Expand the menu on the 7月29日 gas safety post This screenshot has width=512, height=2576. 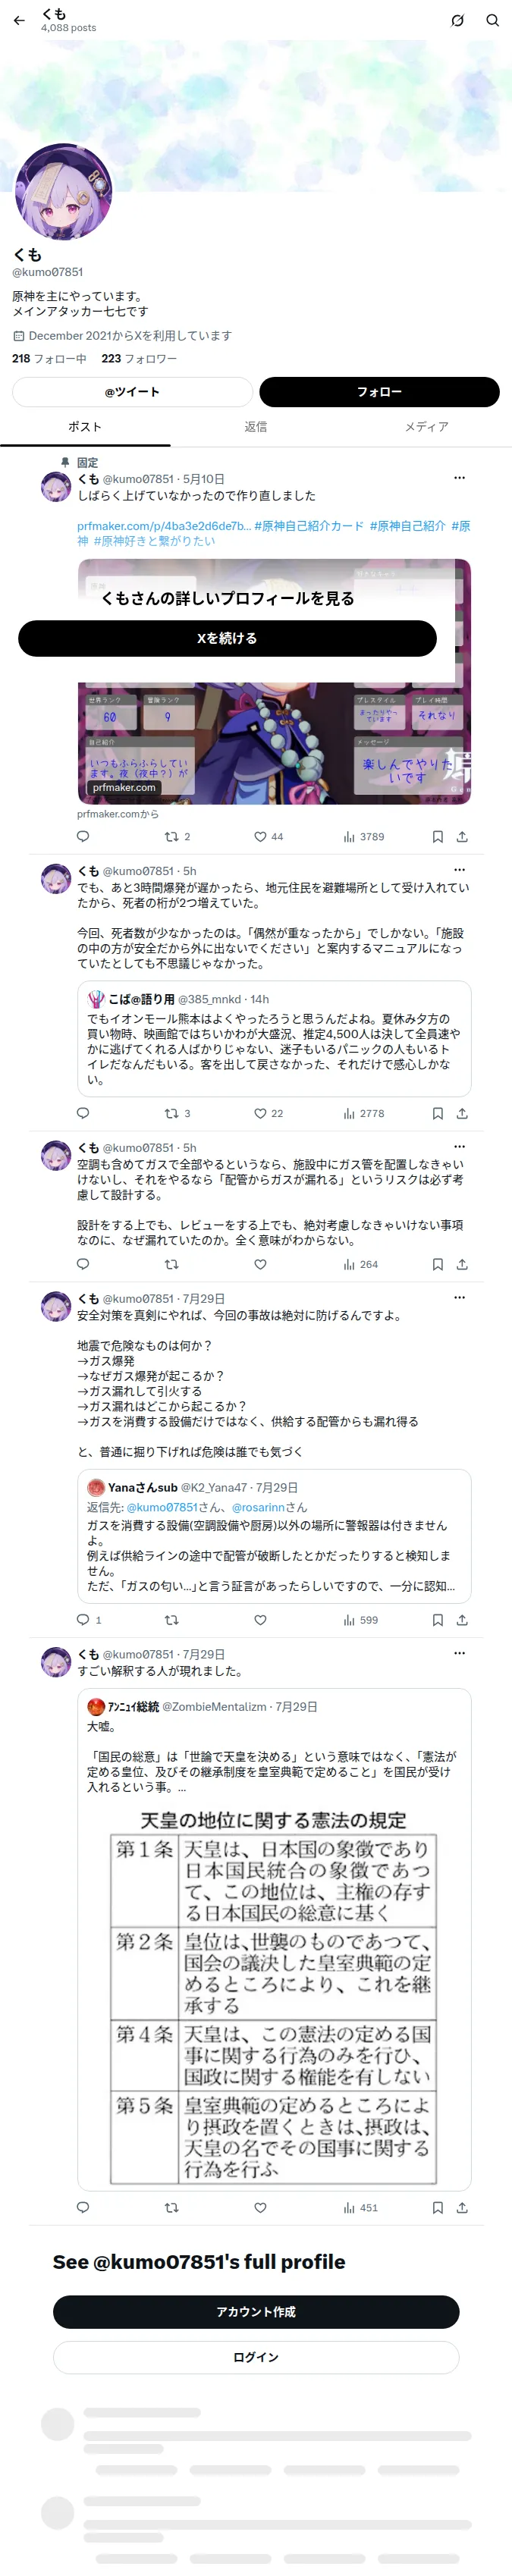tap(459, 1298)
